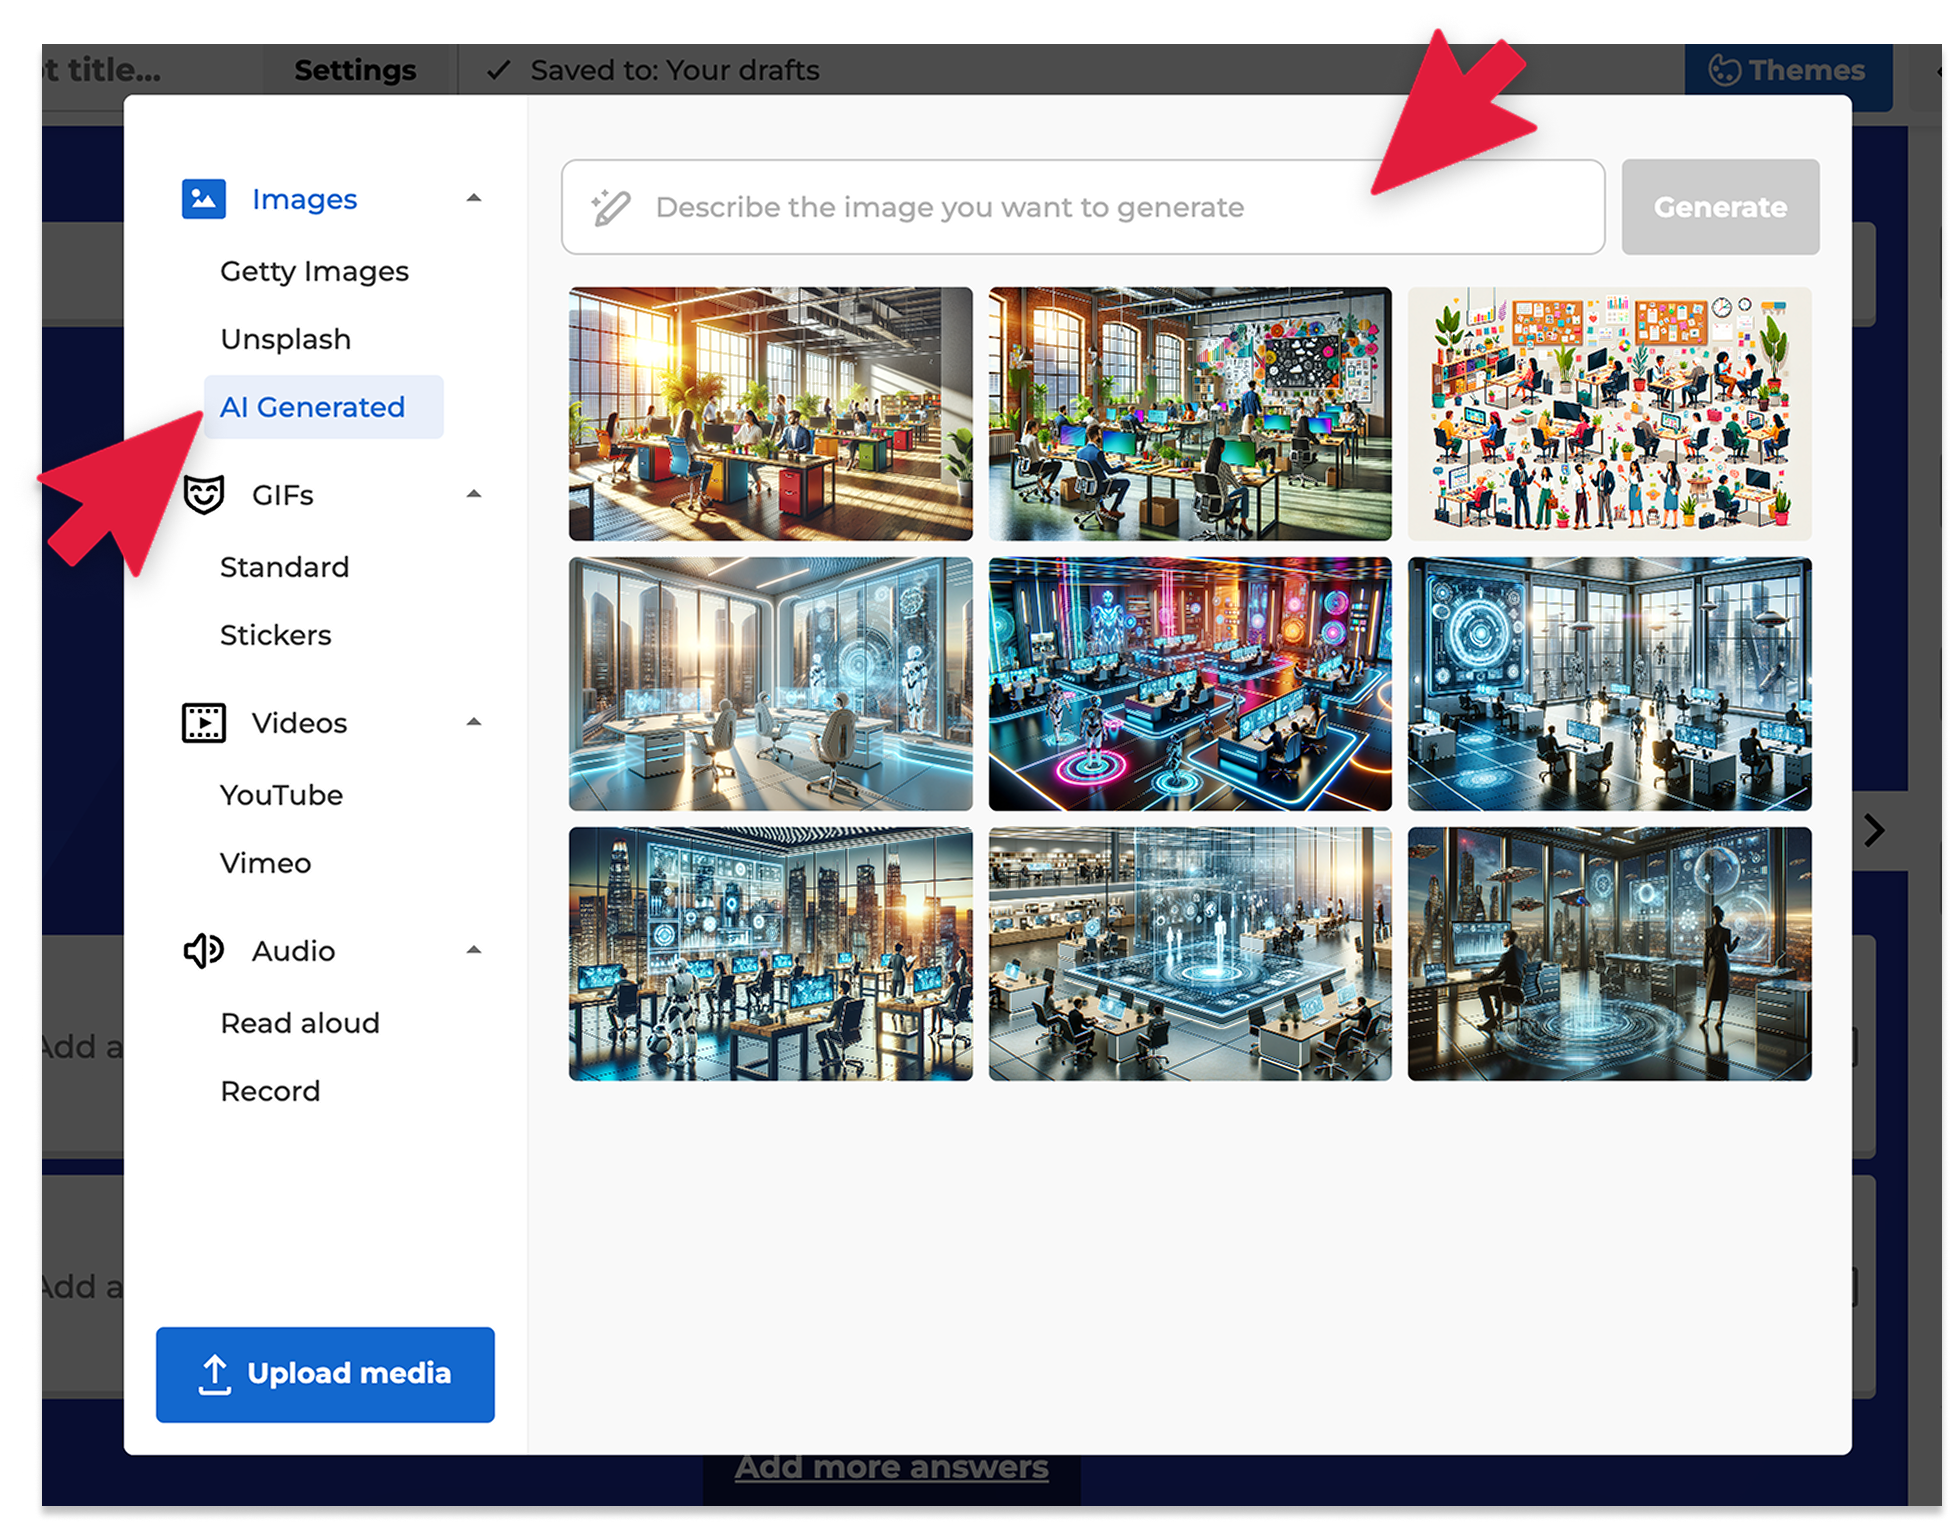Open Getty Images source
Viewport: 1950px width, 1522px height.
[x=314, y=271]
